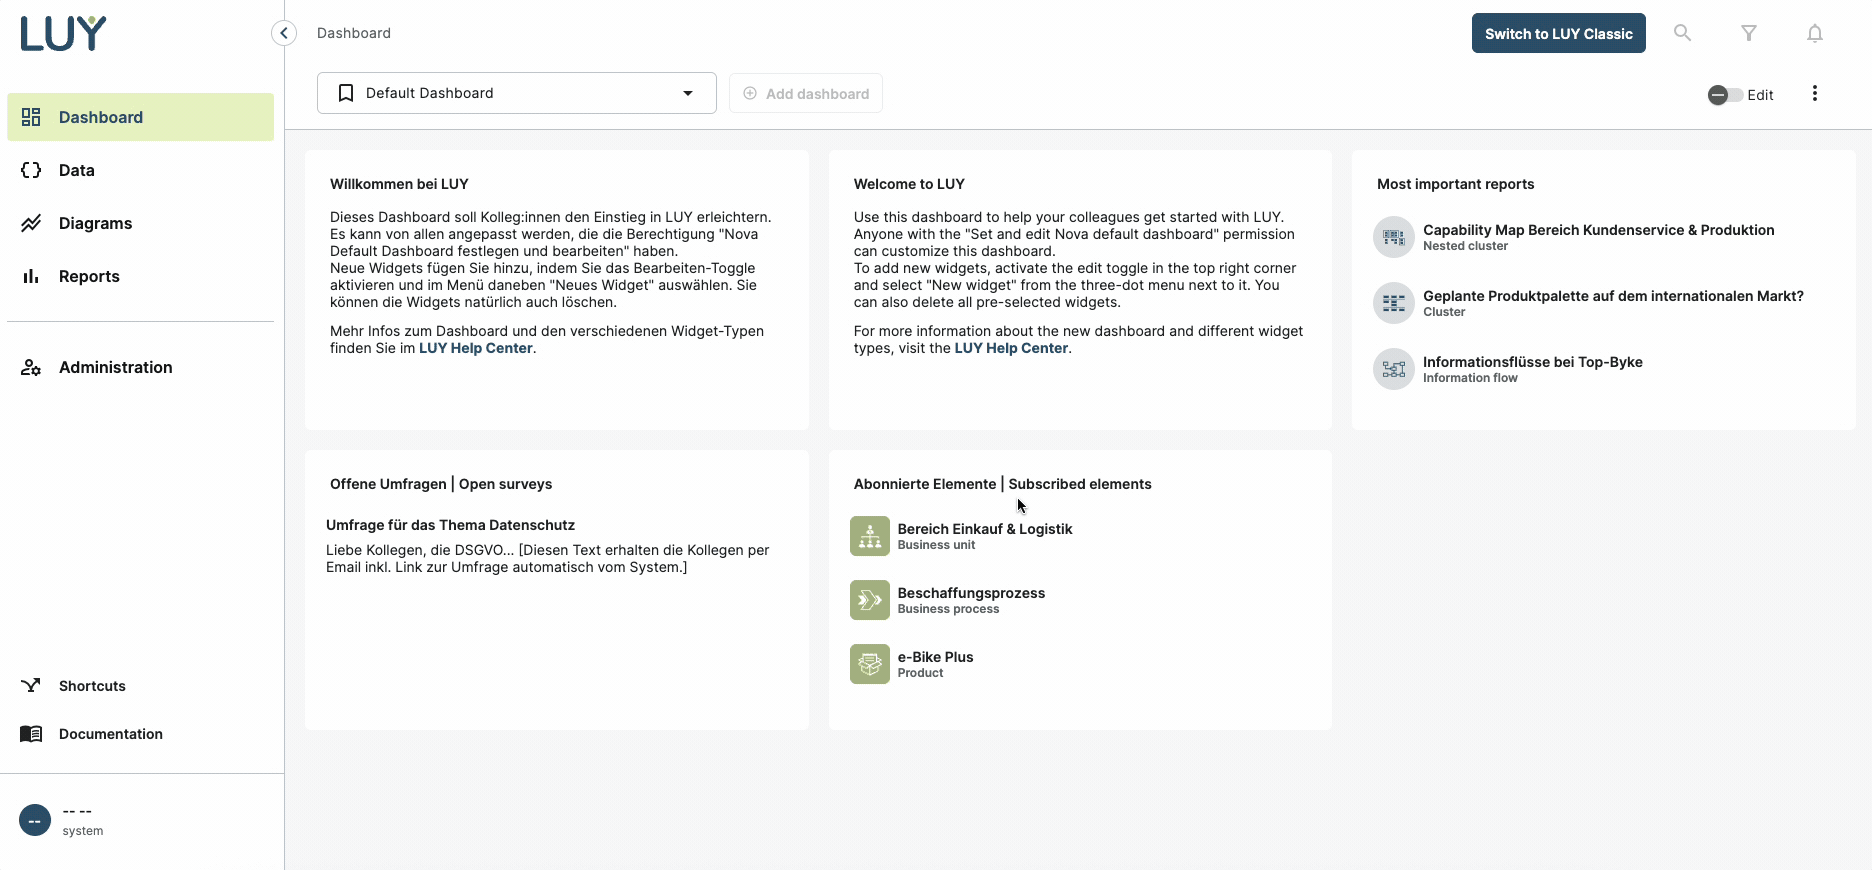Click the Capability Map nested cluster icon
This screenshot has height=870, width=1872.
pyautogui.click(x=1393, y=237)
